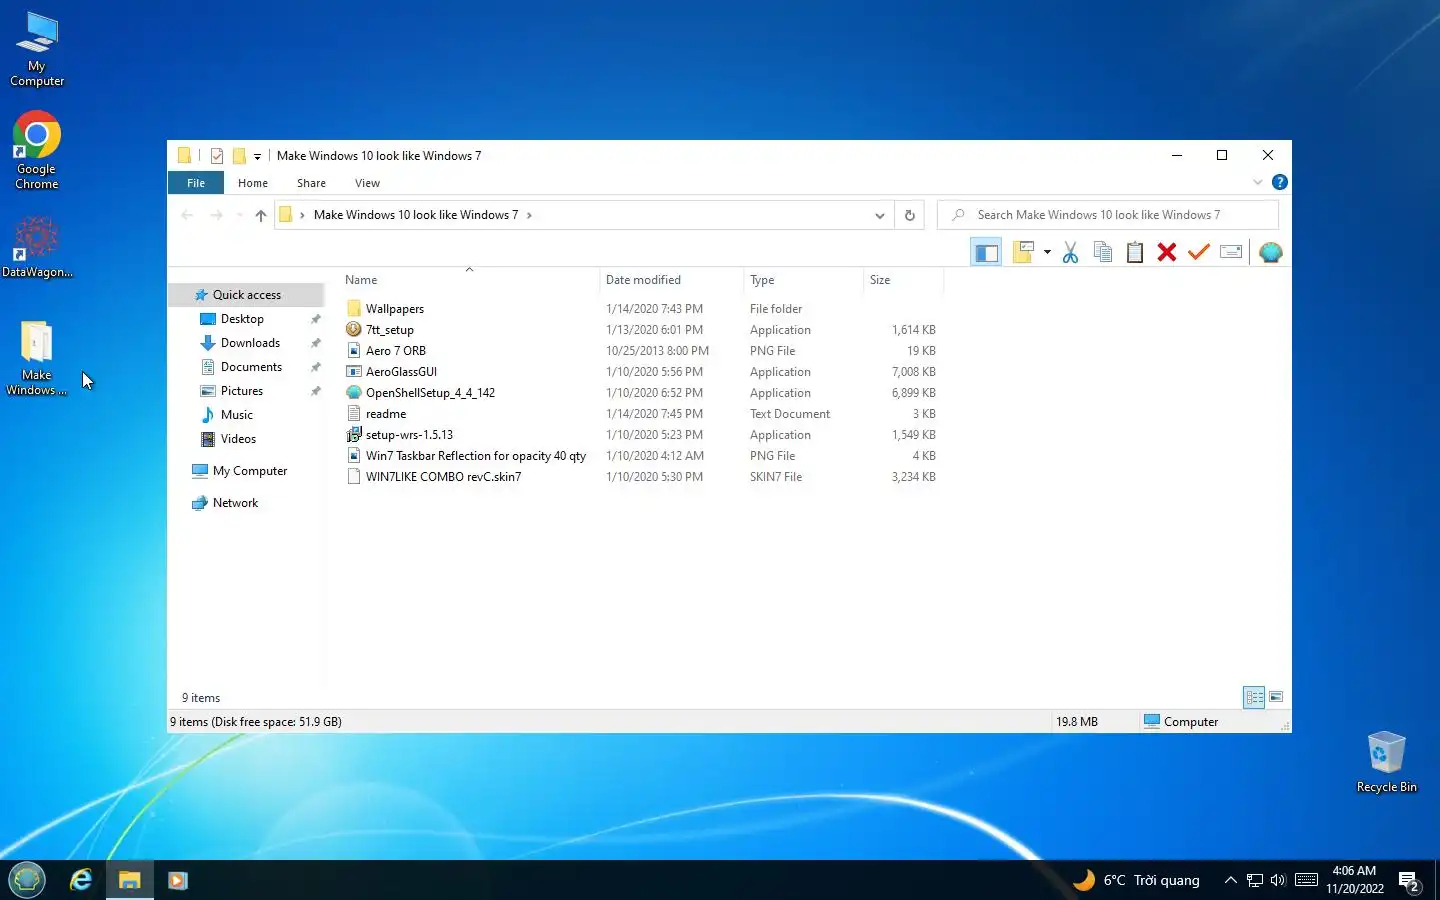Click the New folder icon in title bar
This screenshot has width=1440, height=900.
(x=239, y=156)
